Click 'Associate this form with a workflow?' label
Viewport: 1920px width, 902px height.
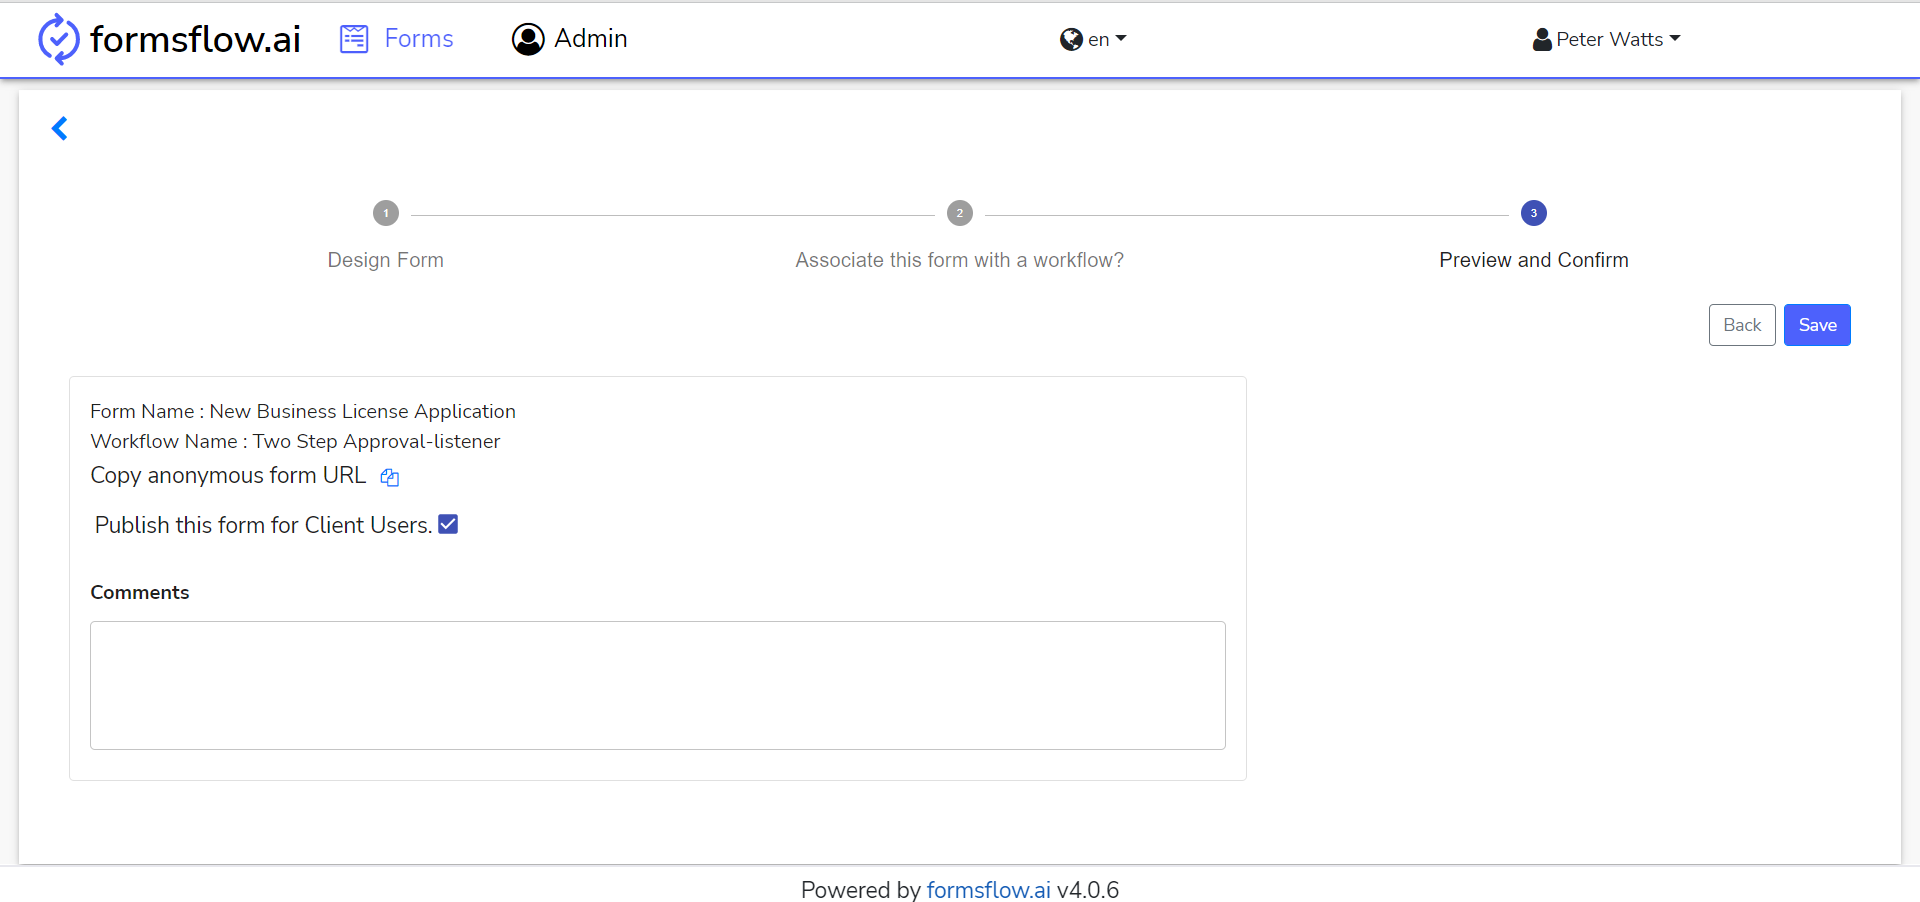pyautogui.click(x=960, y=260)
